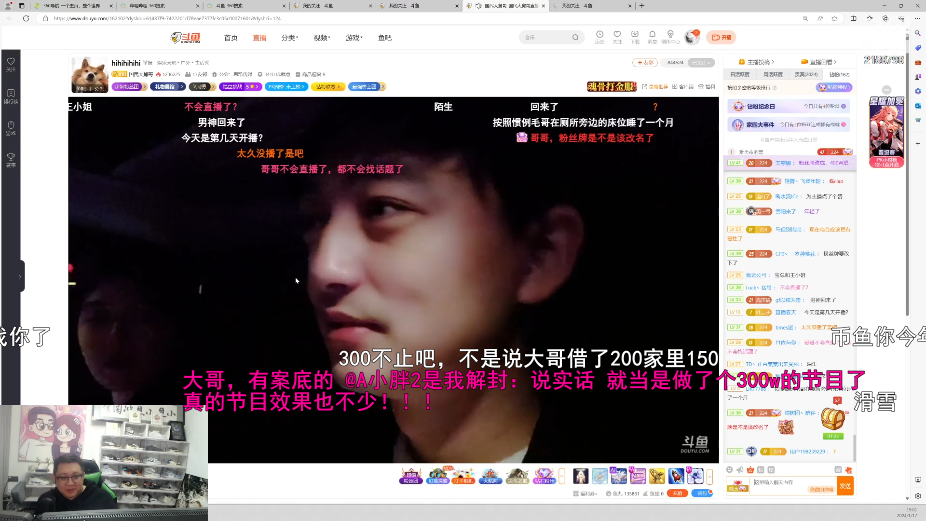Click the orange 开播 start streaming button
The image size is (926, 521).
[x=721, y=37]
